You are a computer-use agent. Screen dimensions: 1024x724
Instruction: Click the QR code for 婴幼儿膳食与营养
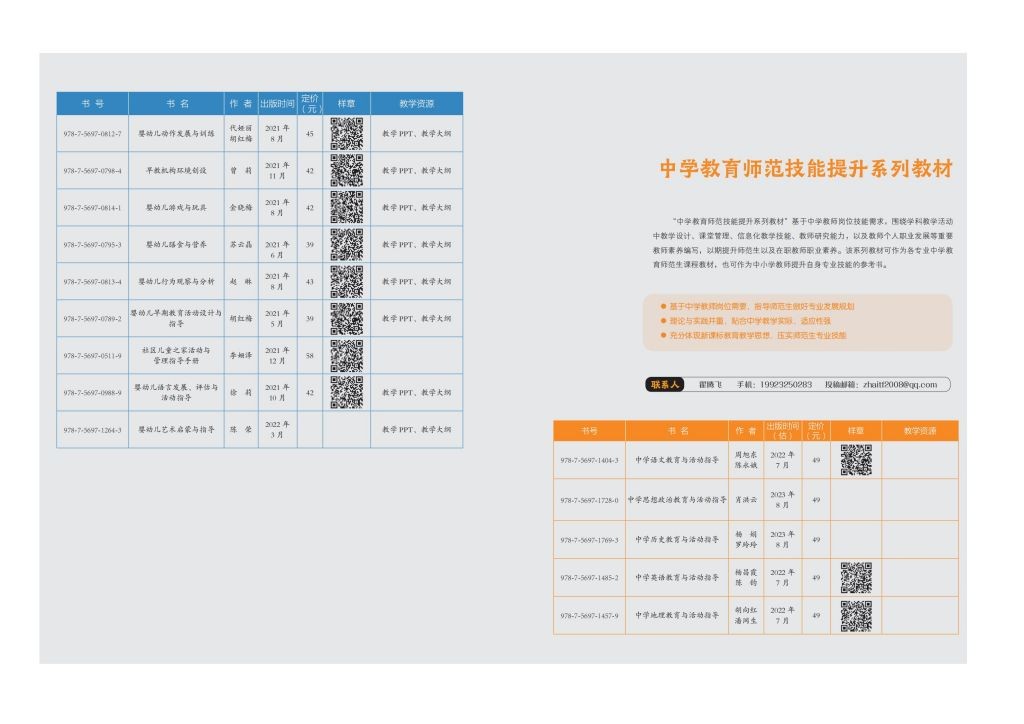pos(346,244)
